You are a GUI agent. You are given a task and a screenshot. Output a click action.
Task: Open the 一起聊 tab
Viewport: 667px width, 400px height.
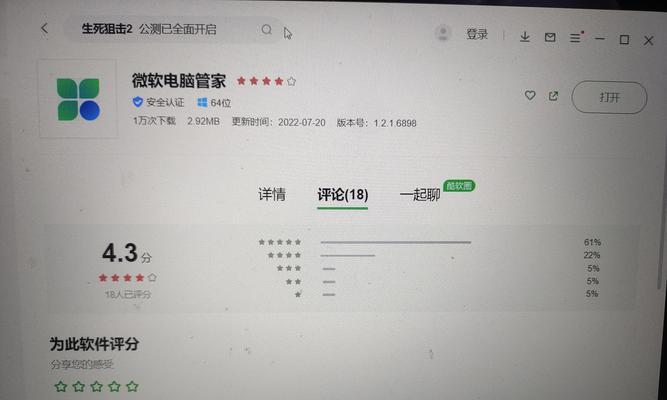tap(420, 195)
